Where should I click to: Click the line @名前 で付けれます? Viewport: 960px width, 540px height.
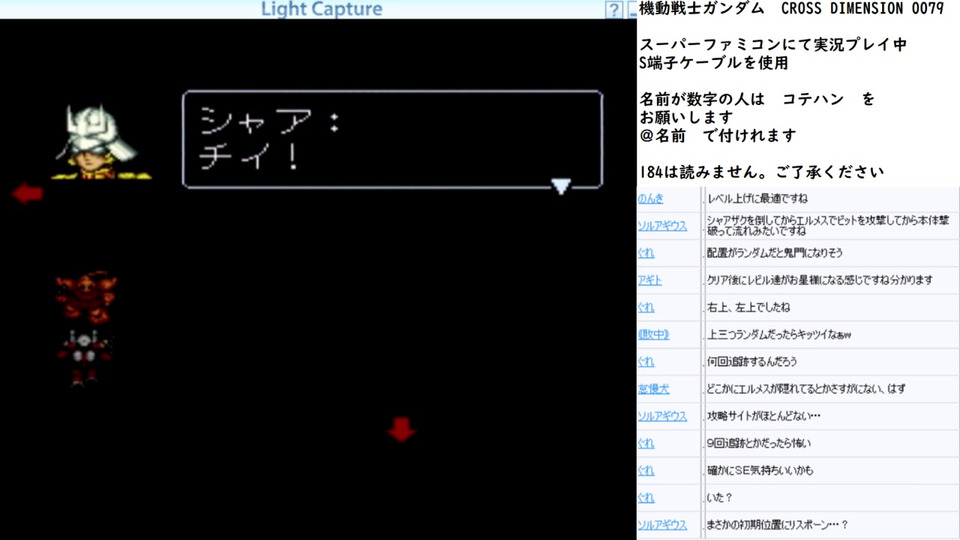coord(718,135)
